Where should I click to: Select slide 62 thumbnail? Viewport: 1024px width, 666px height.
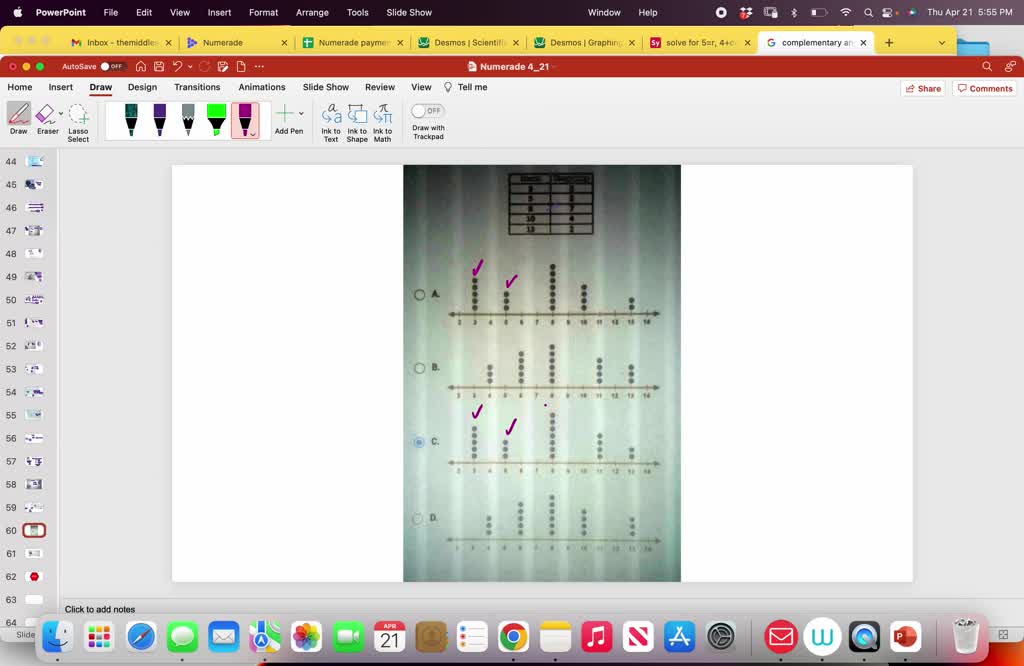tap(34, 577)
